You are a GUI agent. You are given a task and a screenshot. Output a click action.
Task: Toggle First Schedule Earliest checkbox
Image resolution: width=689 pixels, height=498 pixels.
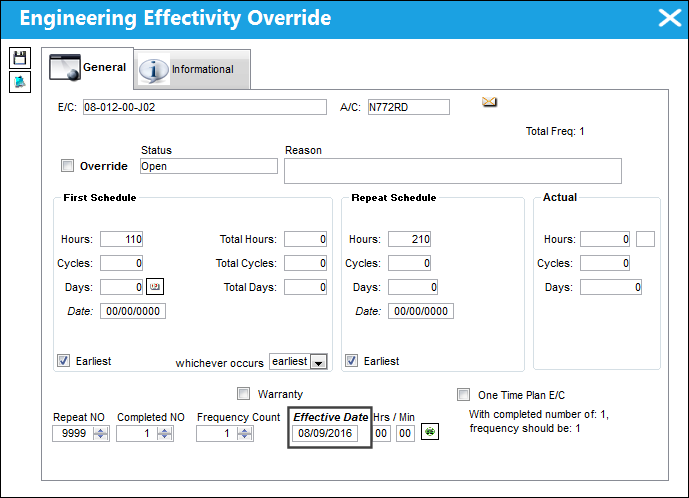(x=63, y=361)
